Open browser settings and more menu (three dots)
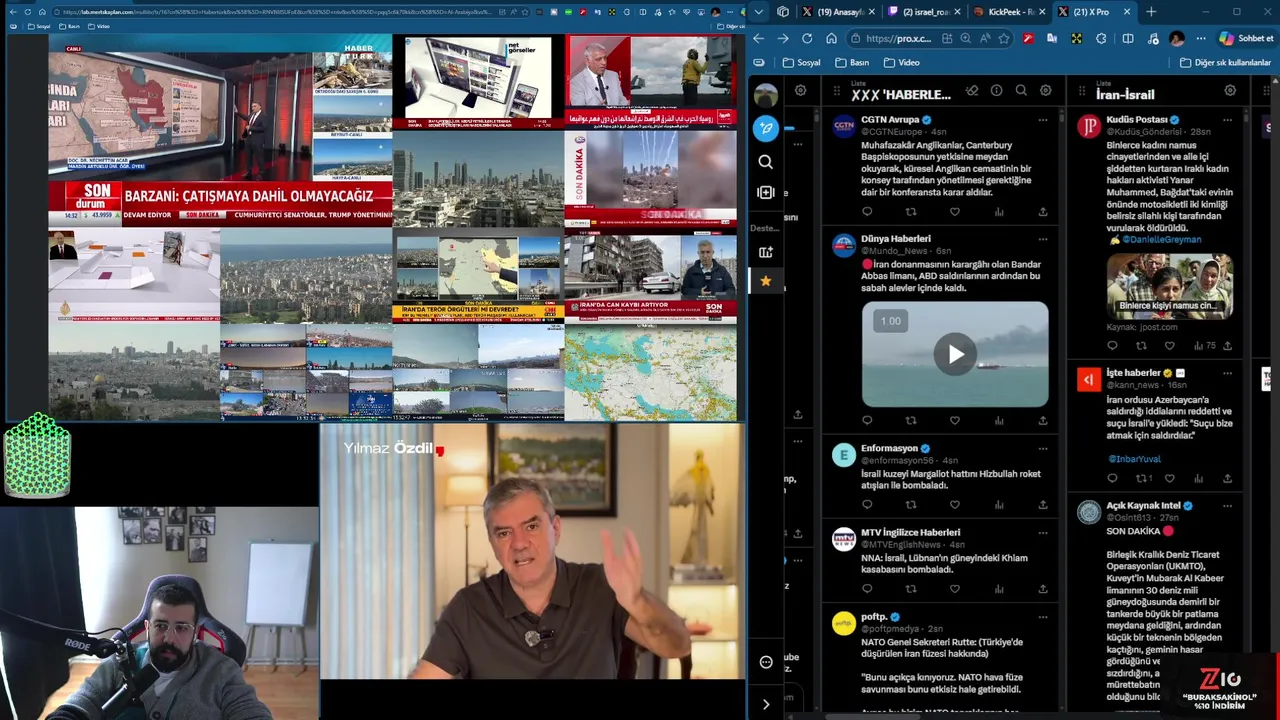The image size is (1280, 720). pyautogui.click(x=1203, y=38)
